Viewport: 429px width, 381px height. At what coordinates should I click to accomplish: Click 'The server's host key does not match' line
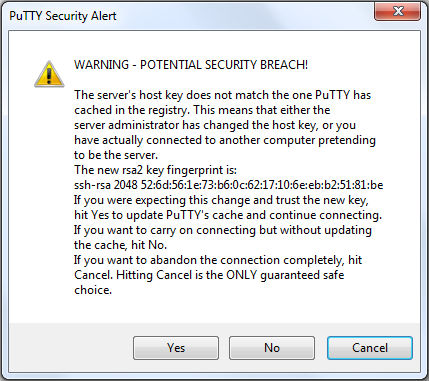point(222,95)
